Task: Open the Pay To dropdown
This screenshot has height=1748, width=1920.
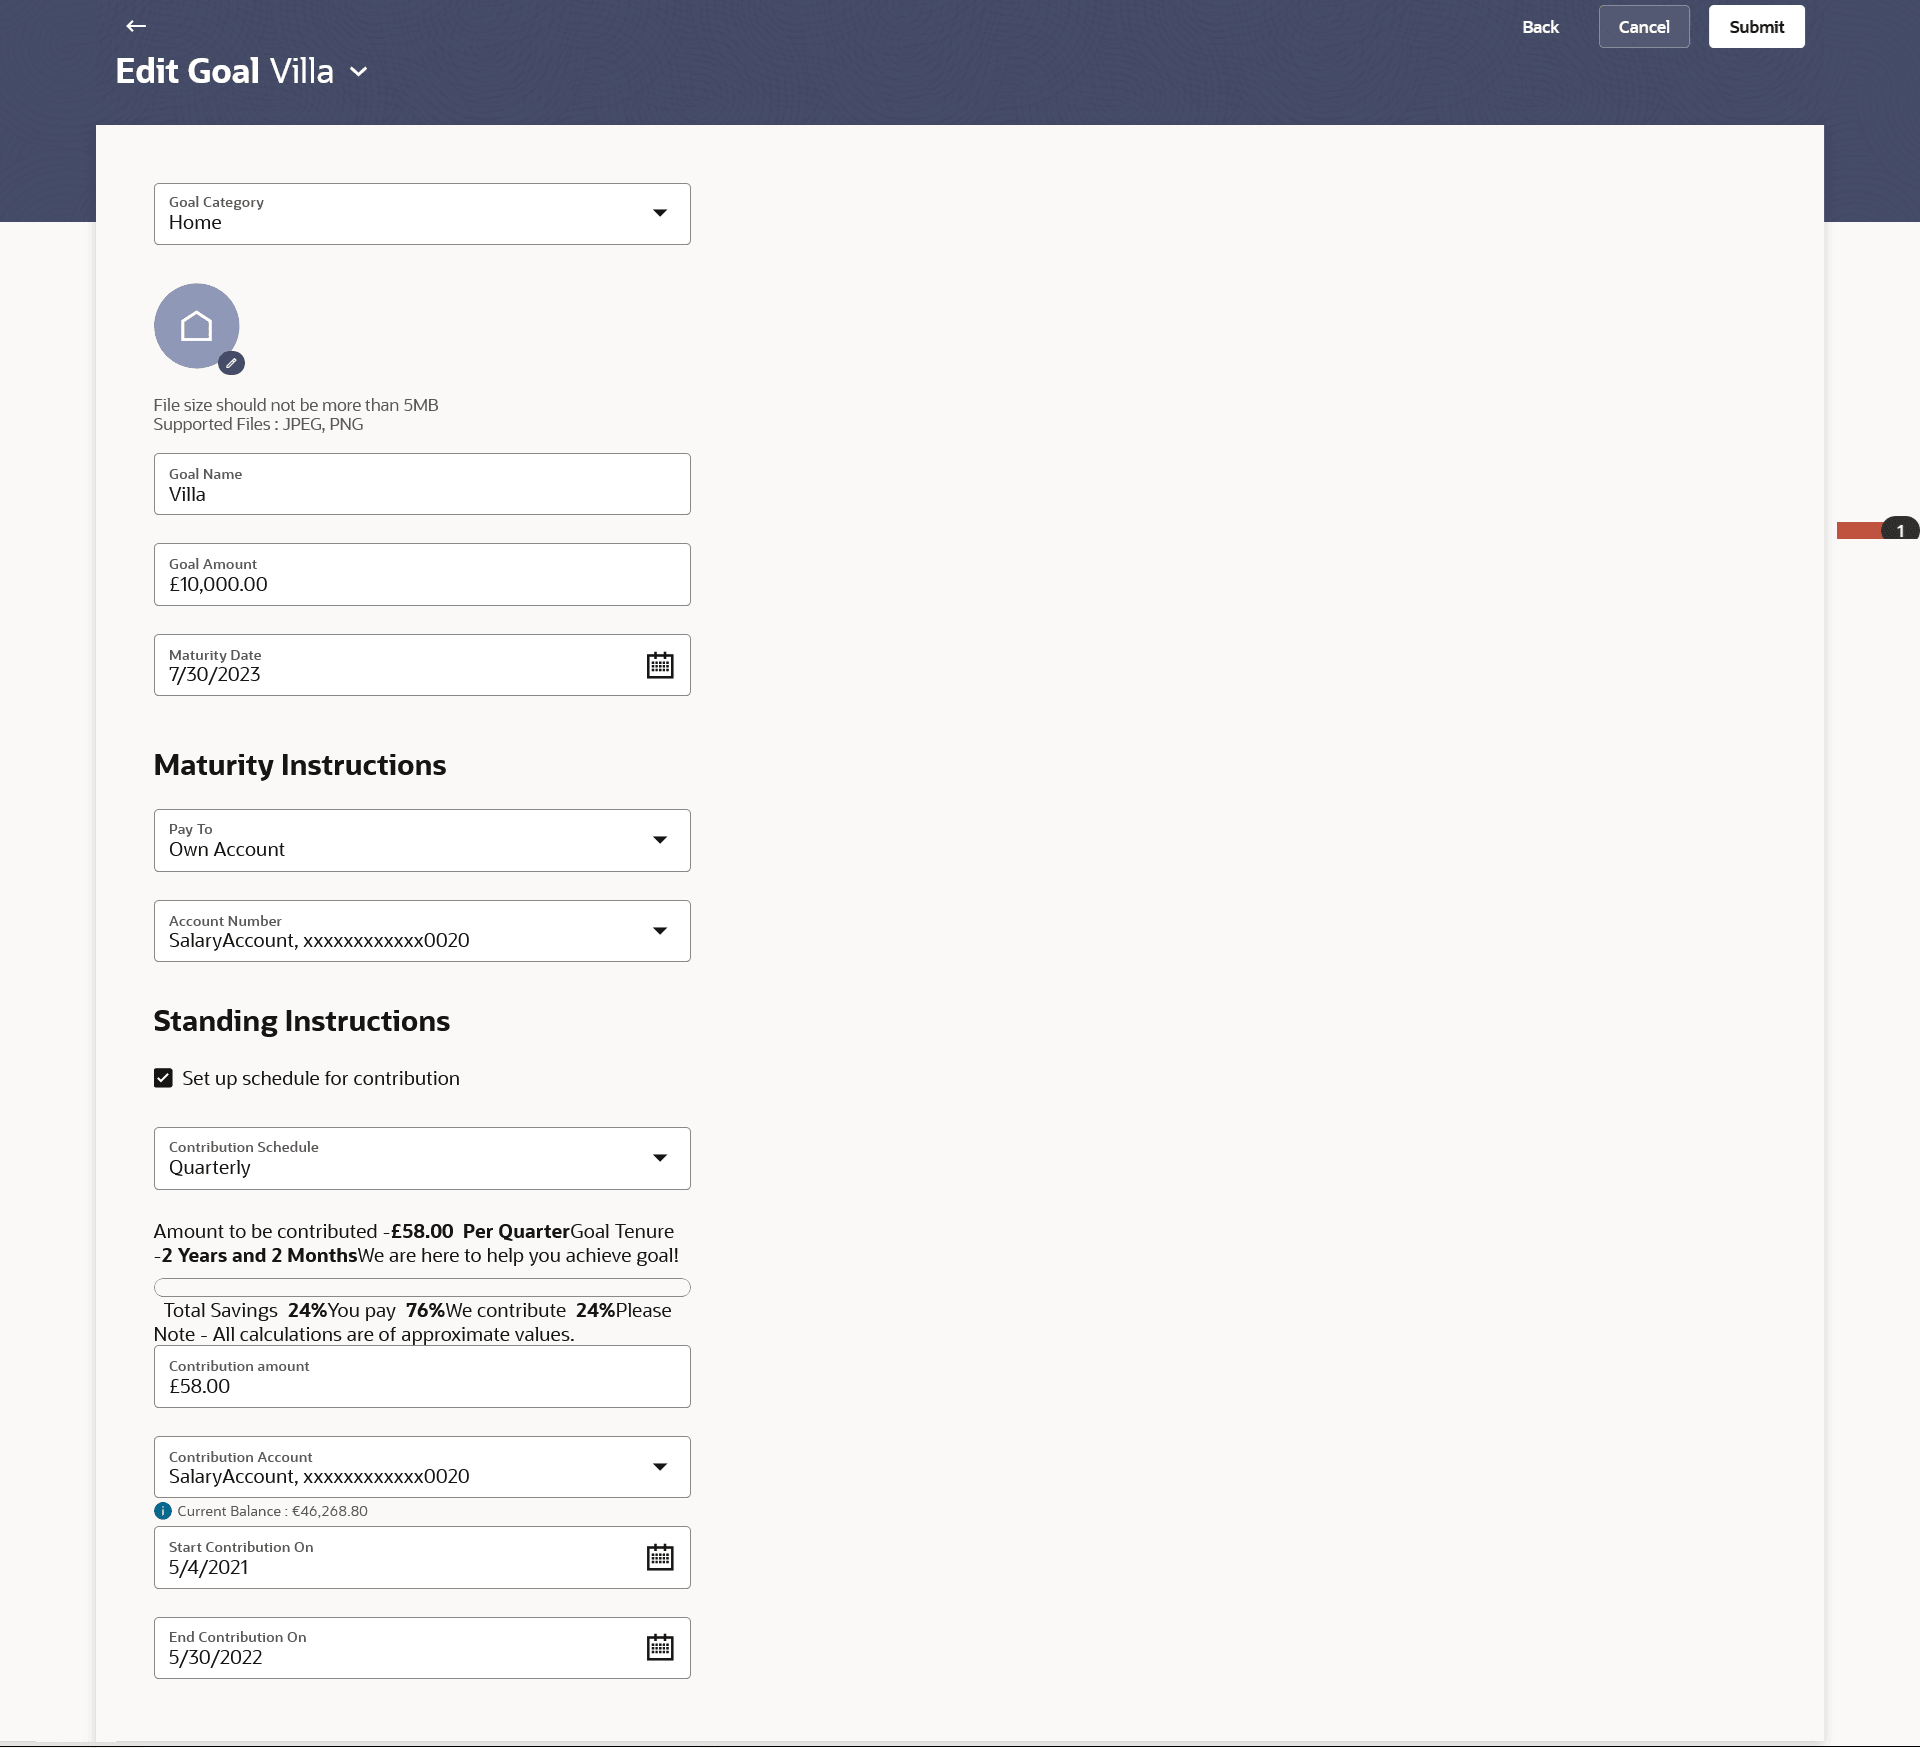Action: (659, 840)
